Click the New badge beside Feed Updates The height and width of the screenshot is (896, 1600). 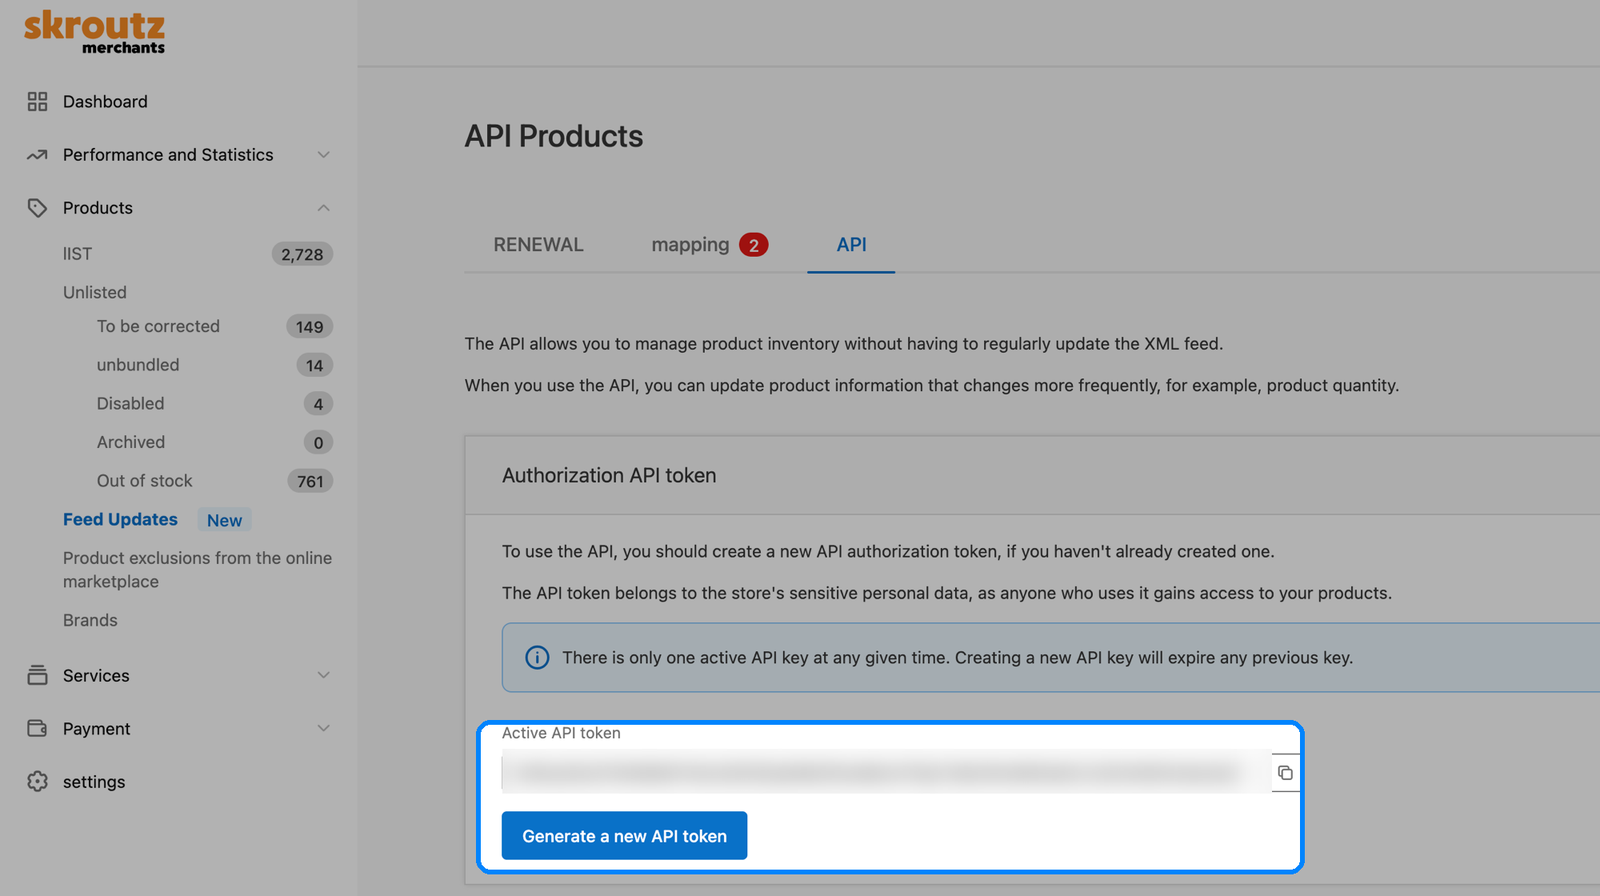(x=224, y=520)
